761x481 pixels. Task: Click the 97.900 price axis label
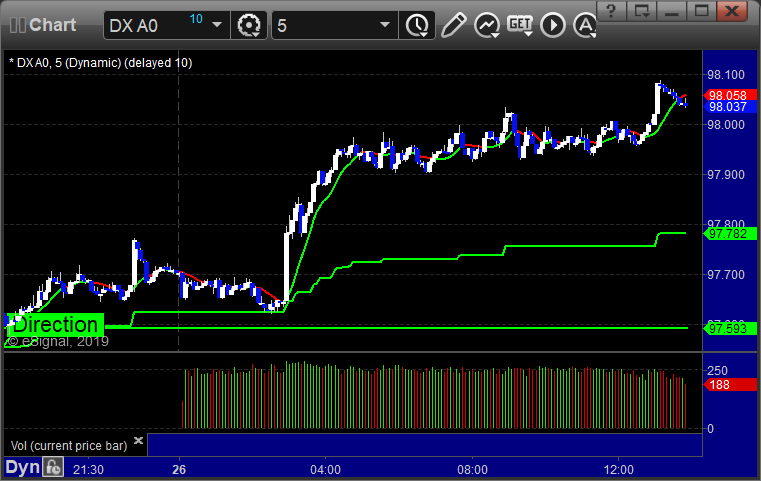click(726, 175)
